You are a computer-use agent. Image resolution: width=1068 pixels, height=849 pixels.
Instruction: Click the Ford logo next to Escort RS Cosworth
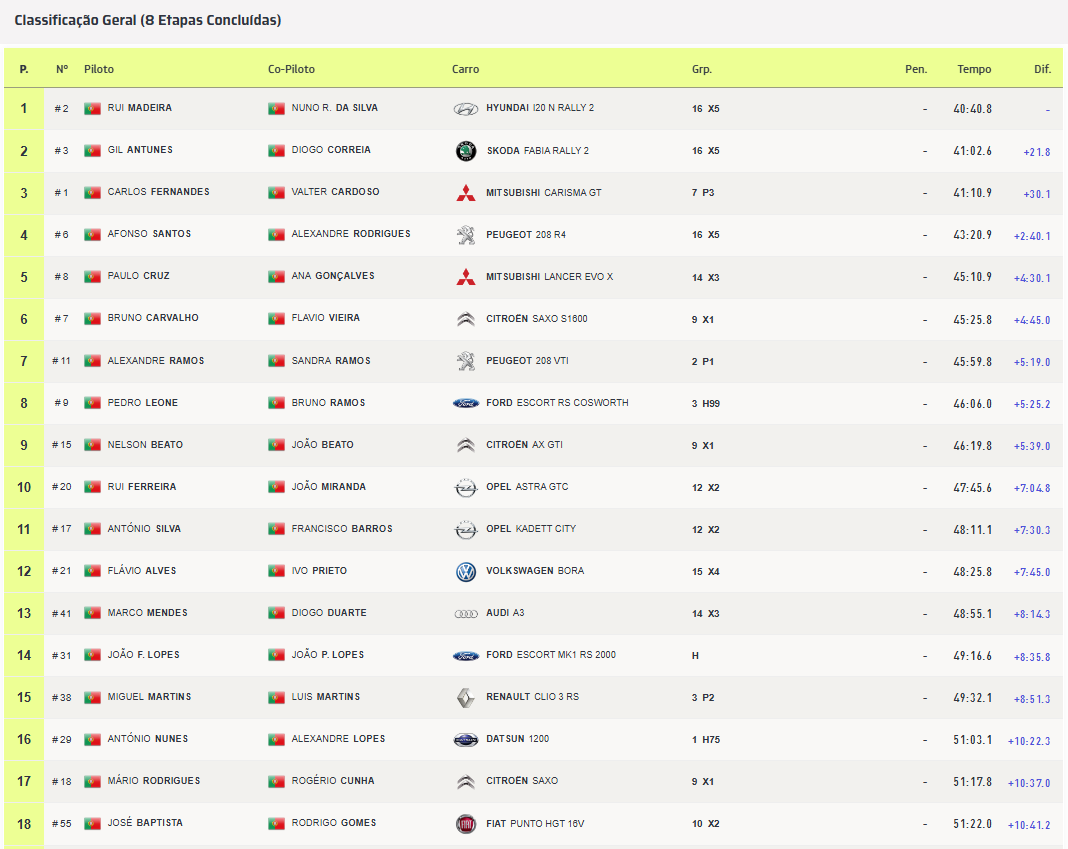point(466,403)
